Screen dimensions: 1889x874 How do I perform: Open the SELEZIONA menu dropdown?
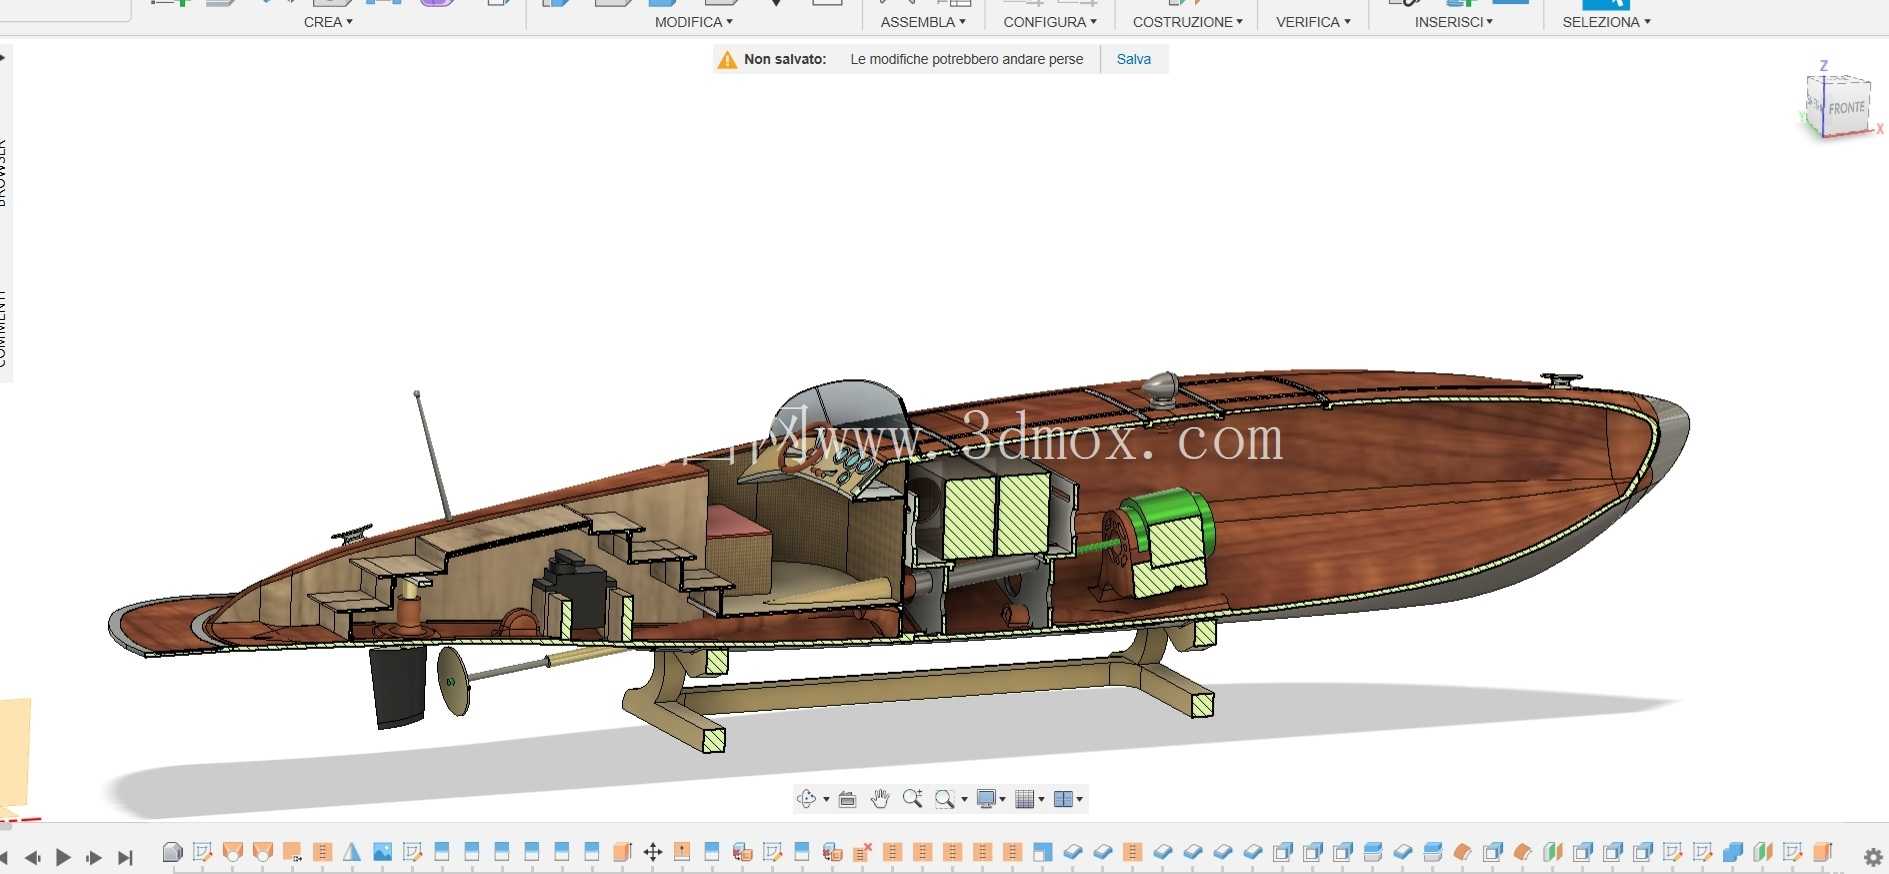tap(1606, 22)
